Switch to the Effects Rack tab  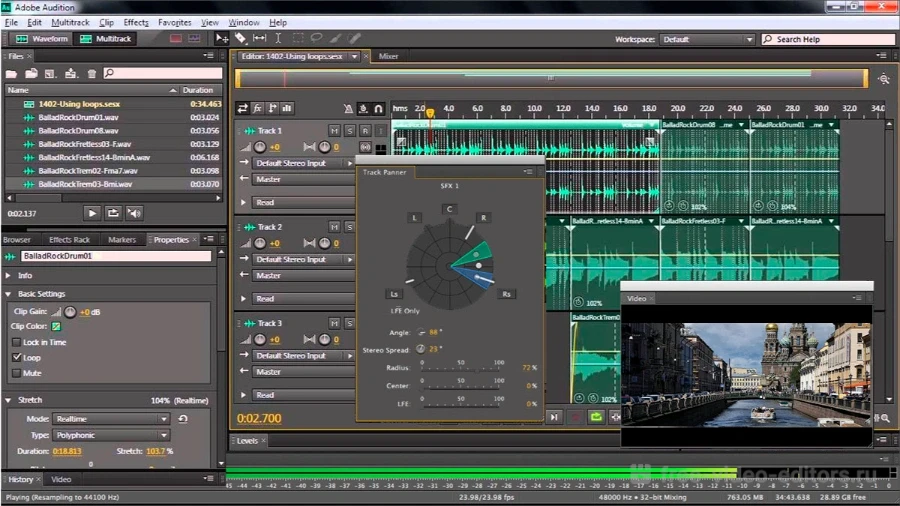pos(69,240)
